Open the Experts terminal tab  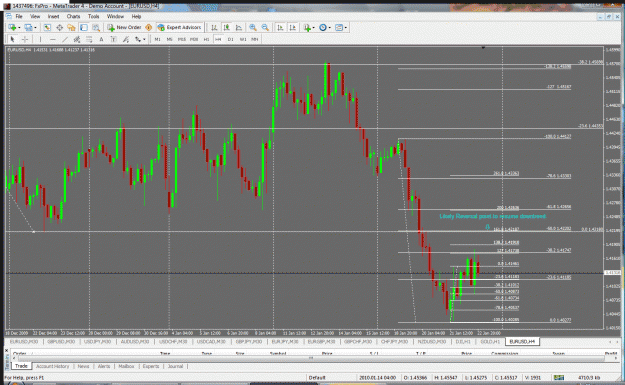(151, 366)
